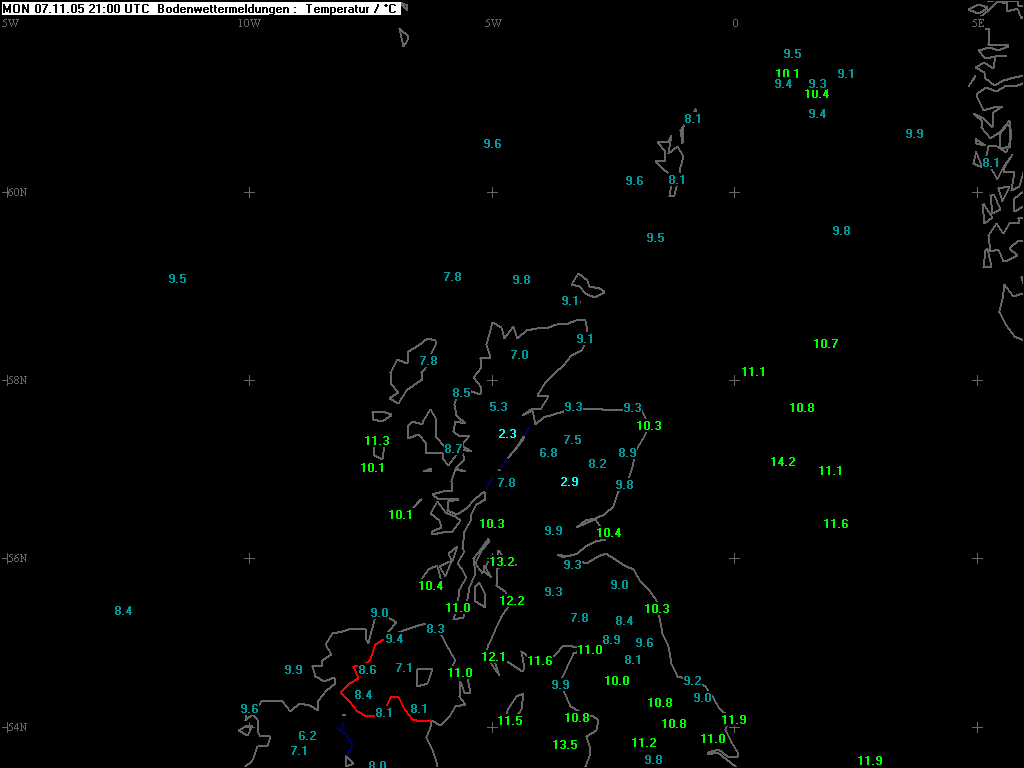The height and width of the screenshot is (768, 1024).
Task: Click the 14.2 temperature reading over the North Sea
Action: (x=783, y=462)
